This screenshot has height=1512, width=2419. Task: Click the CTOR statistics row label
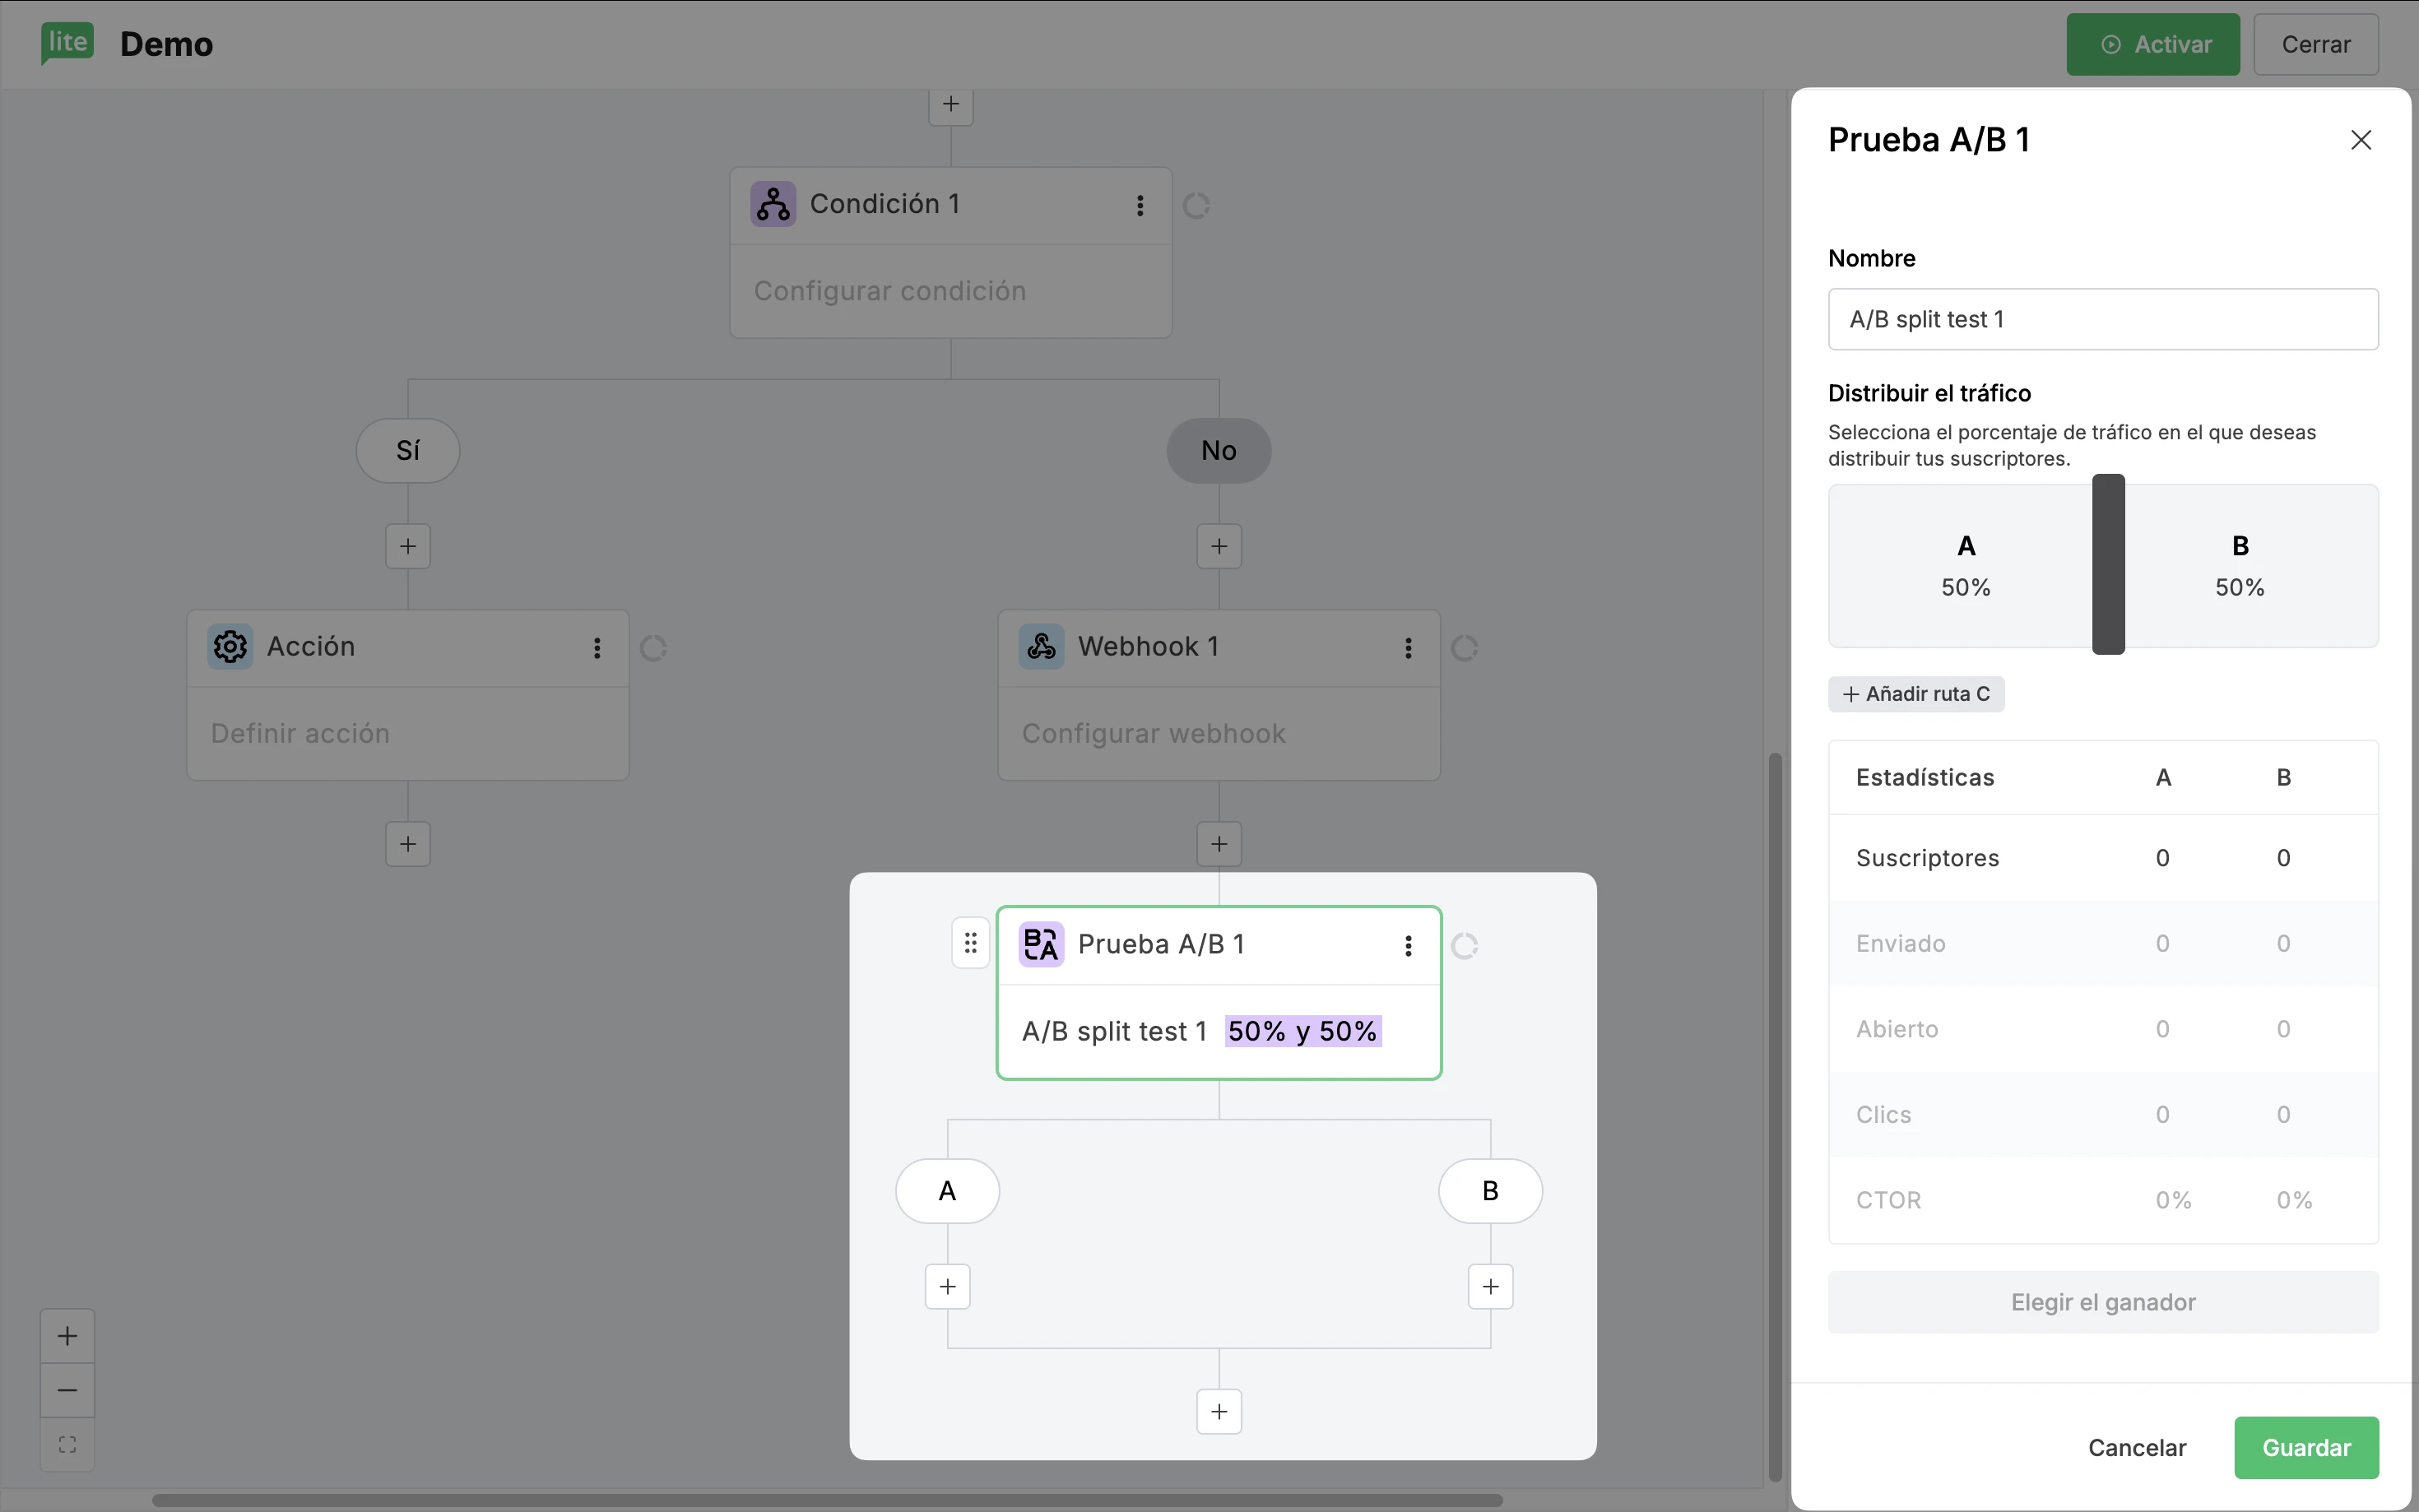pyautogui.click(x=1888, y=1200)
